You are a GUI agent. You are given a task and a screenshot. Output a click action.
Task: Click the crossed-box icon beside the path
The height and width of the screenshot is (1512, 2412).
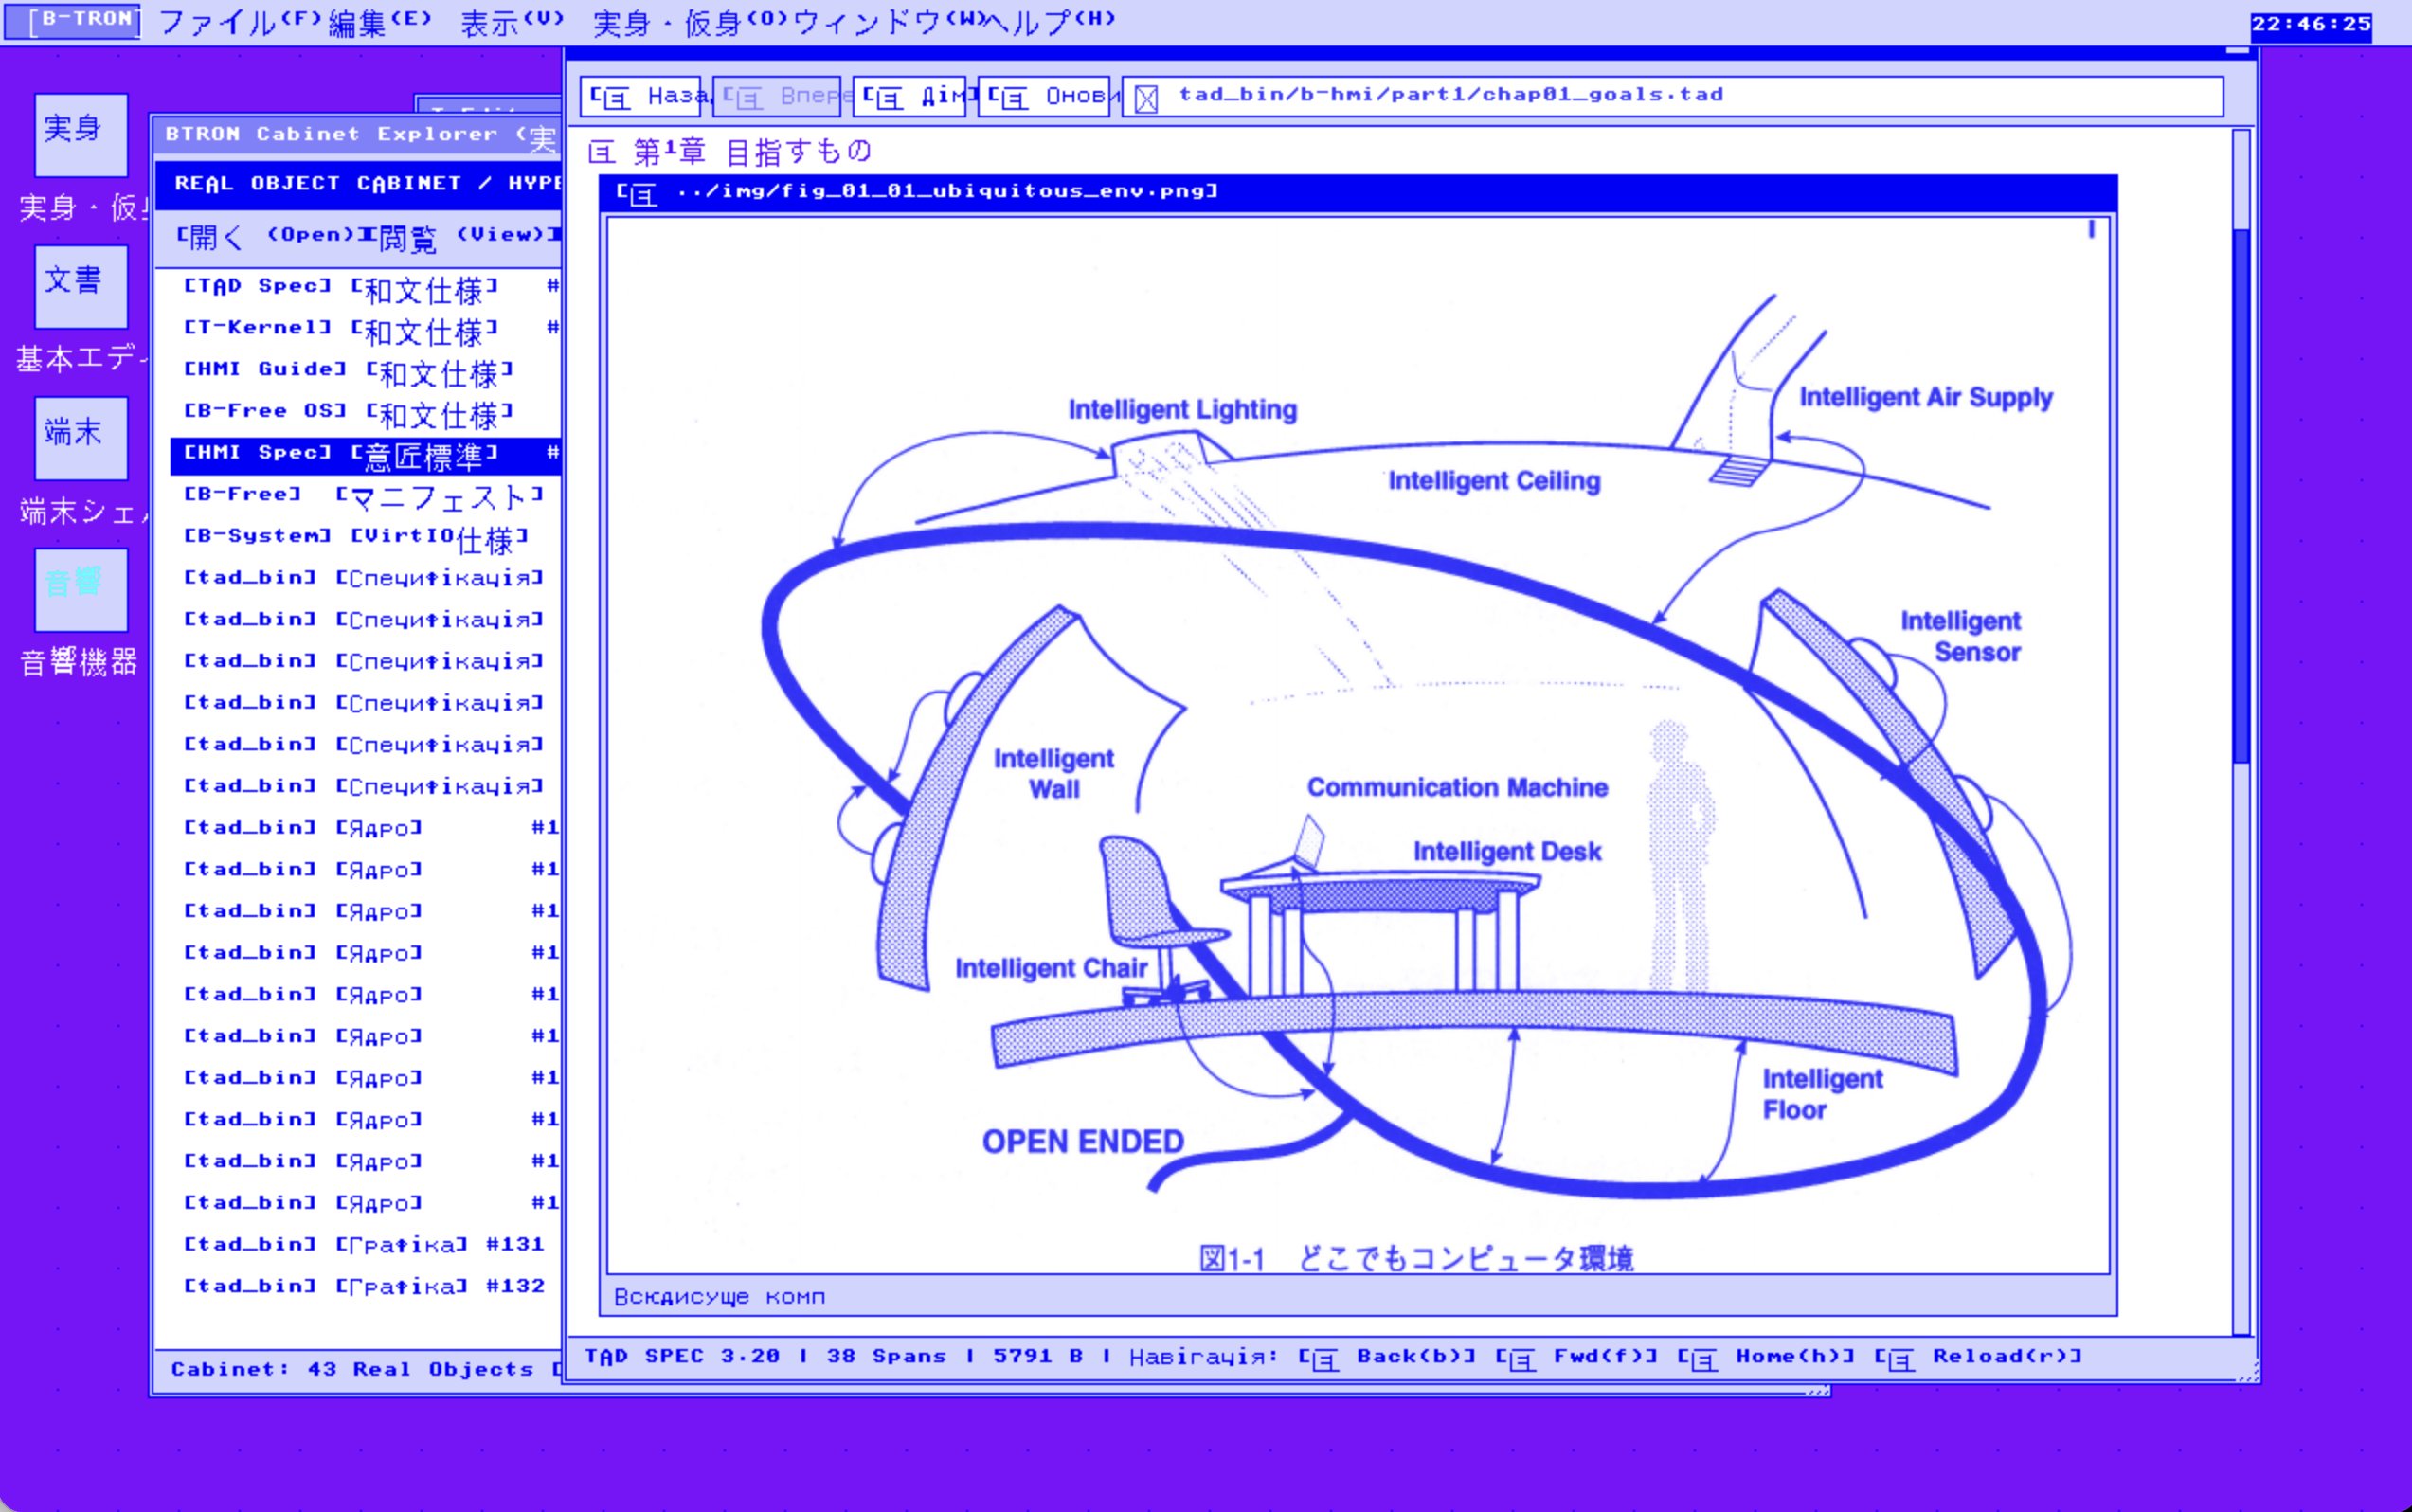[1146, 98]
